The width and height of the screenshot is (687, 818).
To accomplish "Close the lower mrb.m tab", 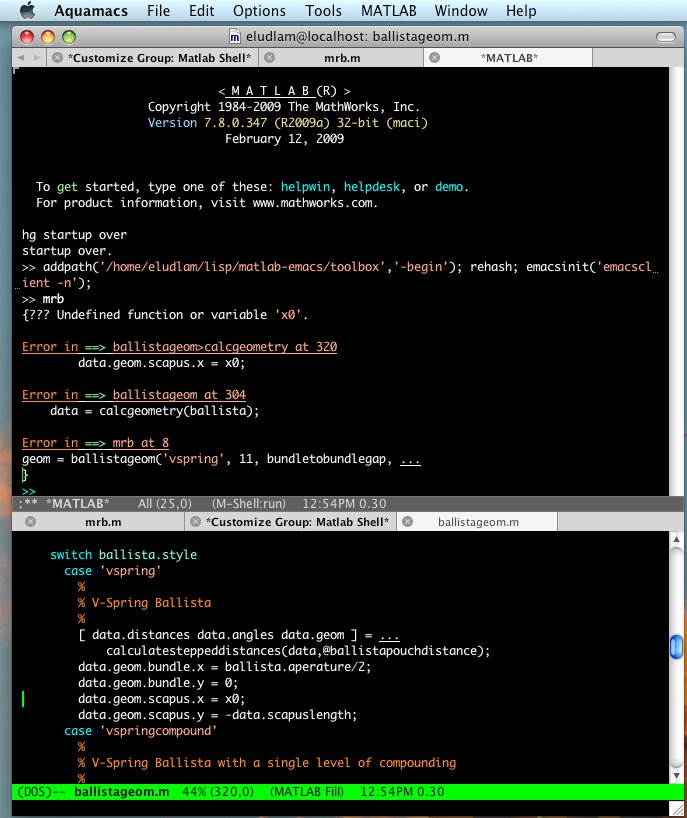I will [30, 522].
